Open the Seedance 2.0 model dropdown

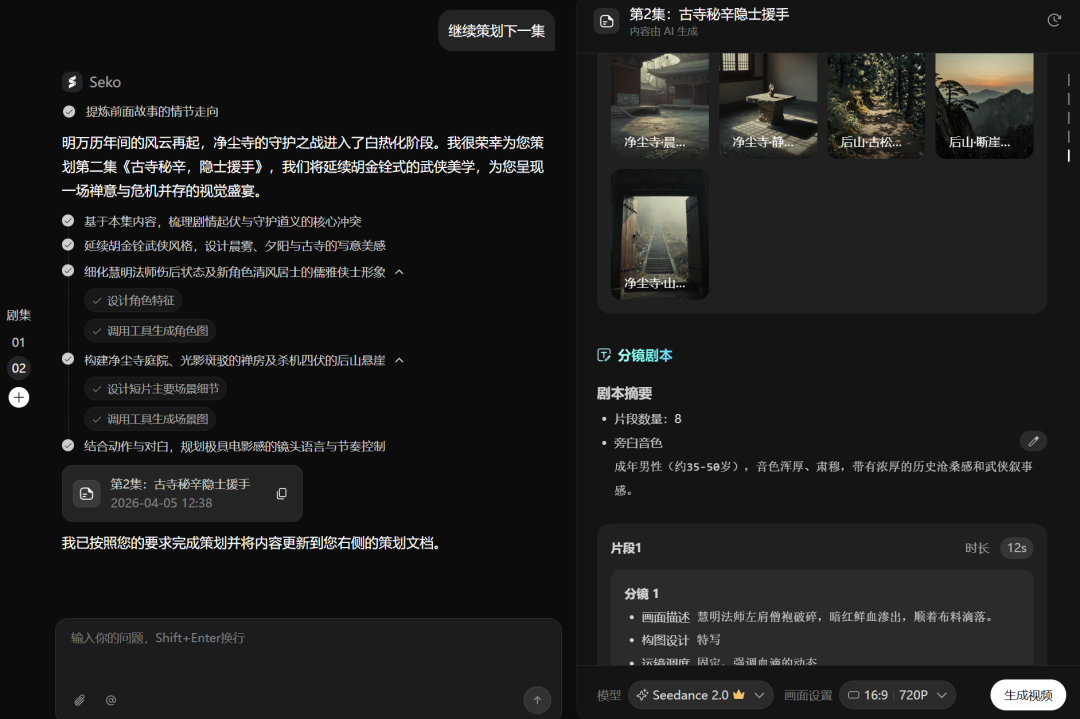pos(700,694)
